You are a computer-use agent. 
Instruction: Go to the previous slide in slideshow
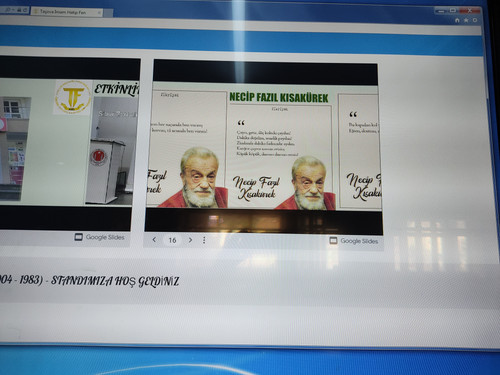click(154, 240)
